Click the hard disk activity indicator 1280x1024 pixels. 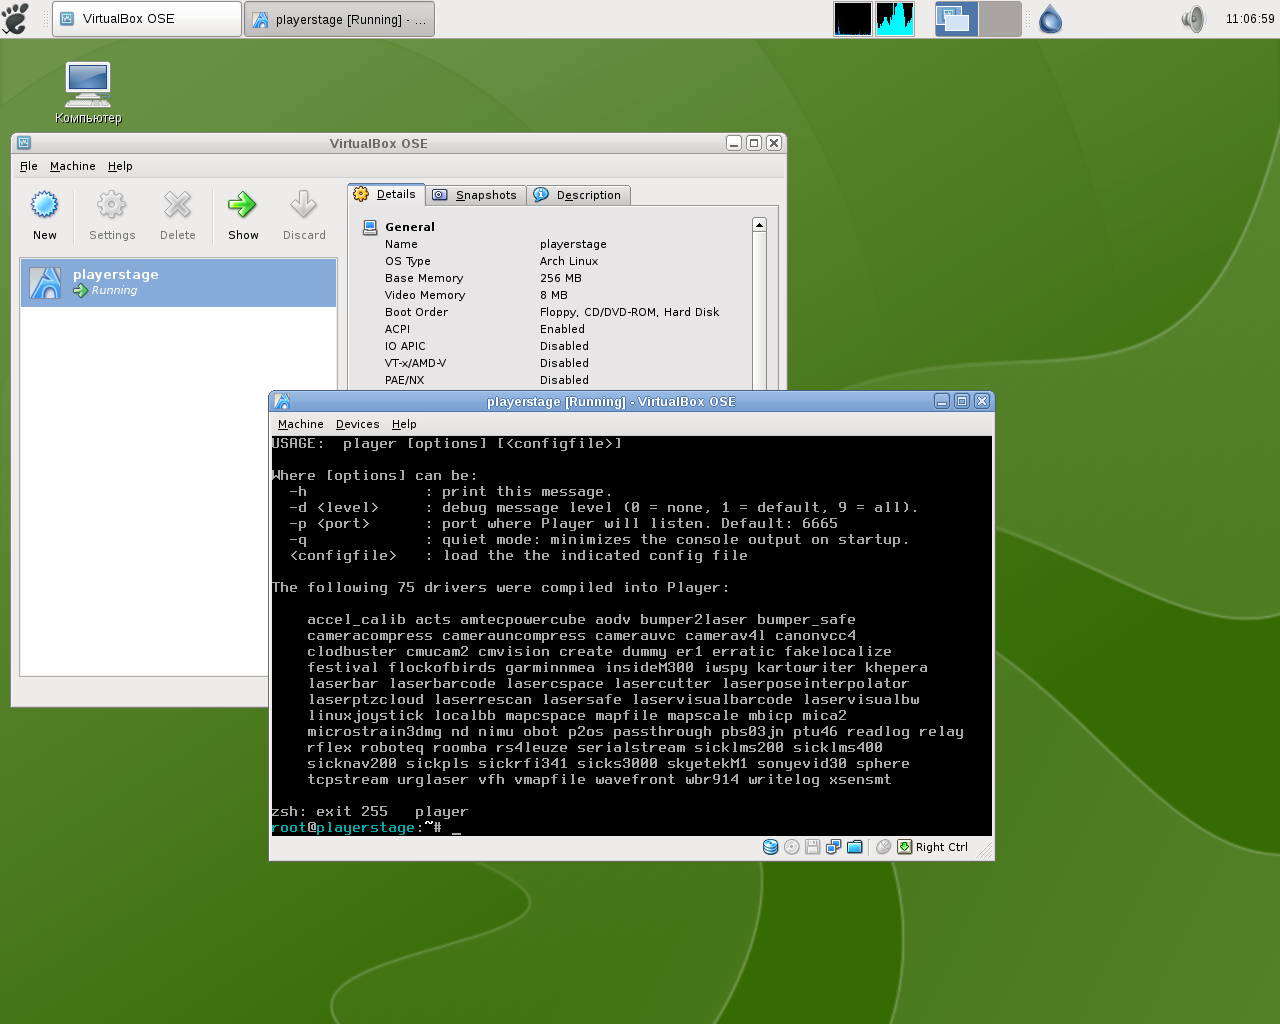[770, 847]
